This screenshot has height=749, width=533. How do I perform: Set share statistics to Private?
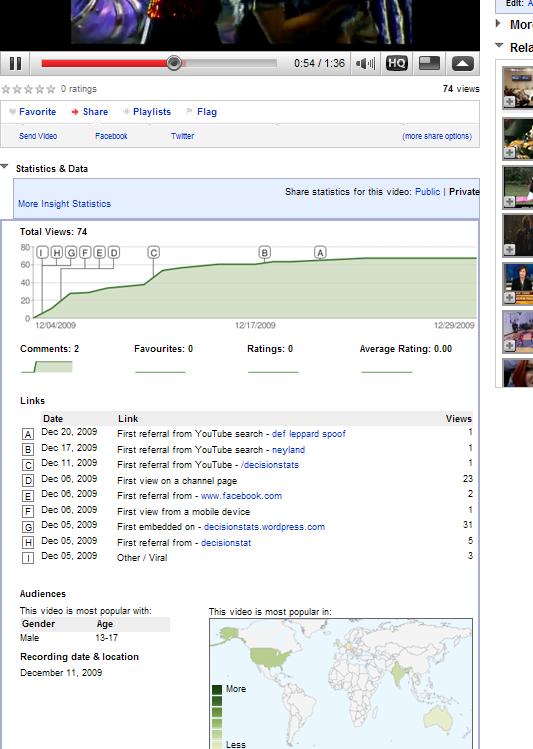(464, 192)
